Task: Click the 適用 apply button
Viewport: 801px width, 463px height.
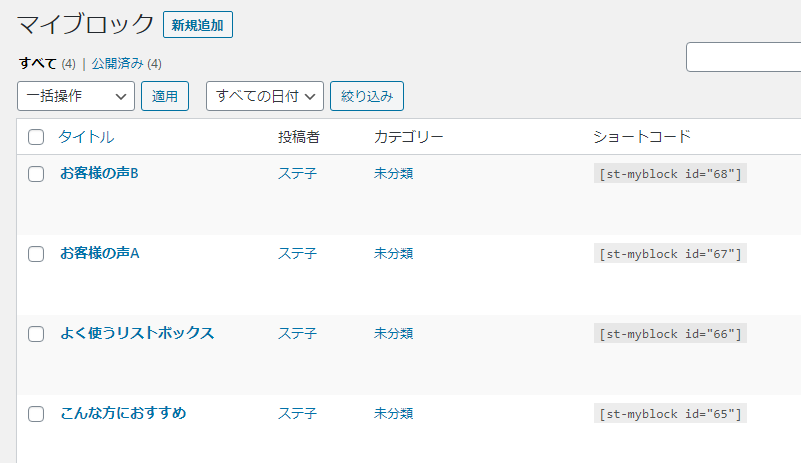Action: coord(165,96)
